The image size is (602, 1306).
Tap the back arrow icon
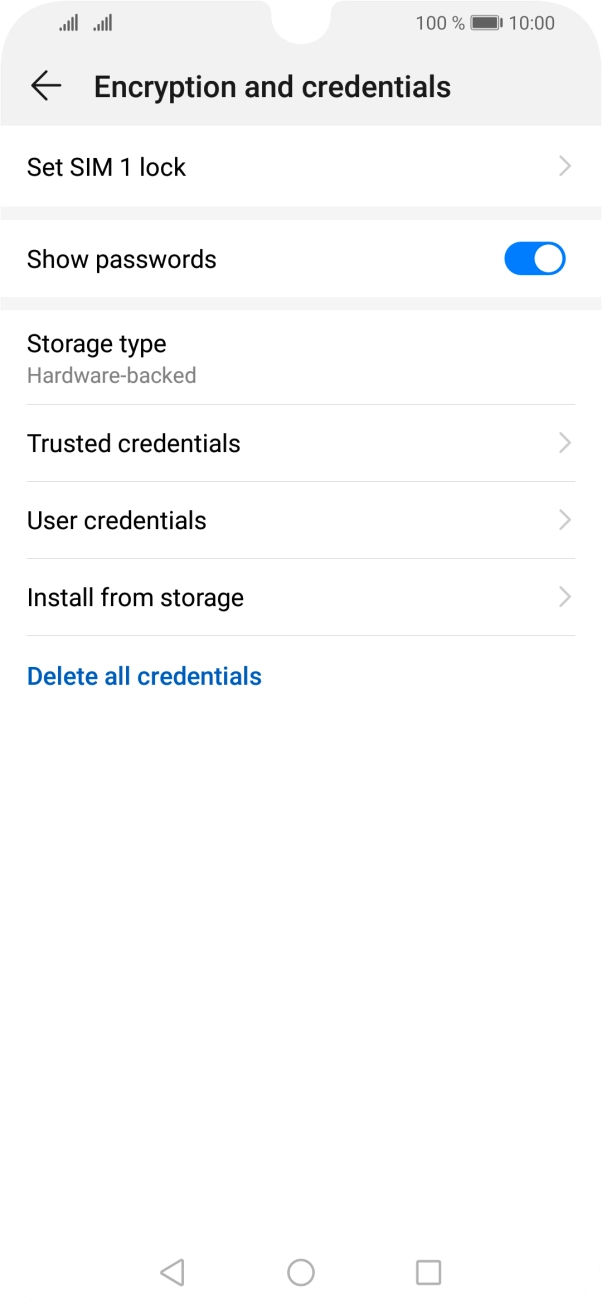(x=46, y=87)
